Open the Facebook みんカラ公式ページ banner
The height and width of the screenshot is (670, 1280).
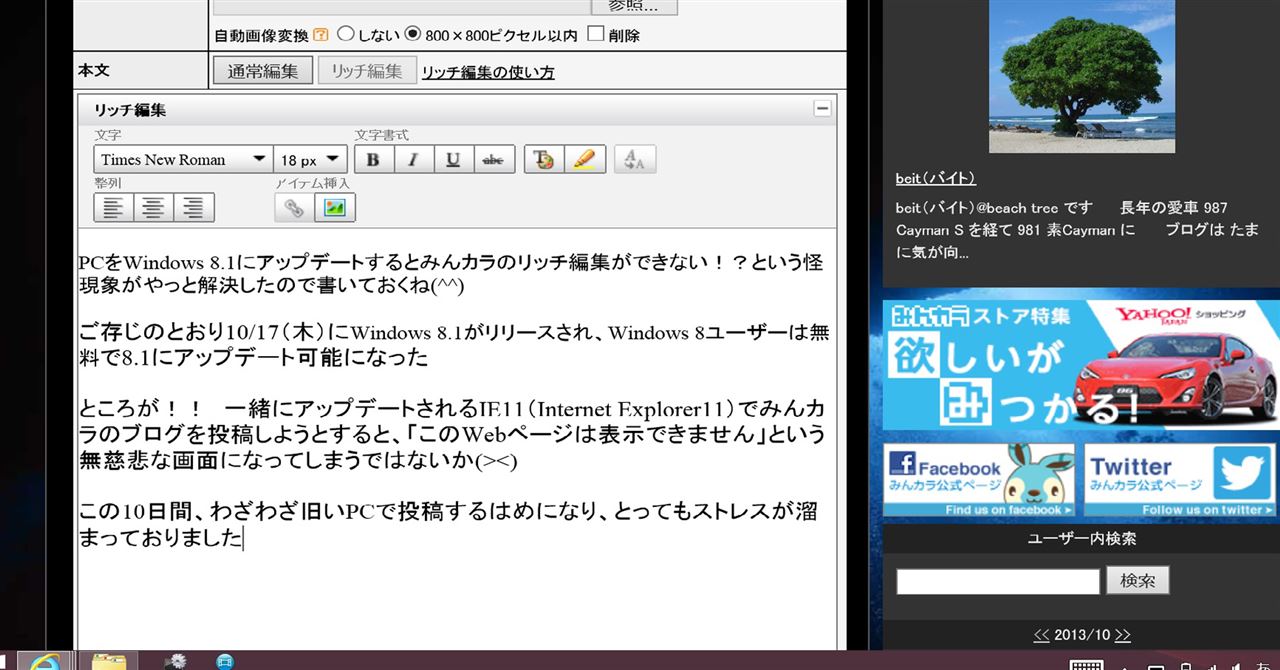click(x=978, y=480)
